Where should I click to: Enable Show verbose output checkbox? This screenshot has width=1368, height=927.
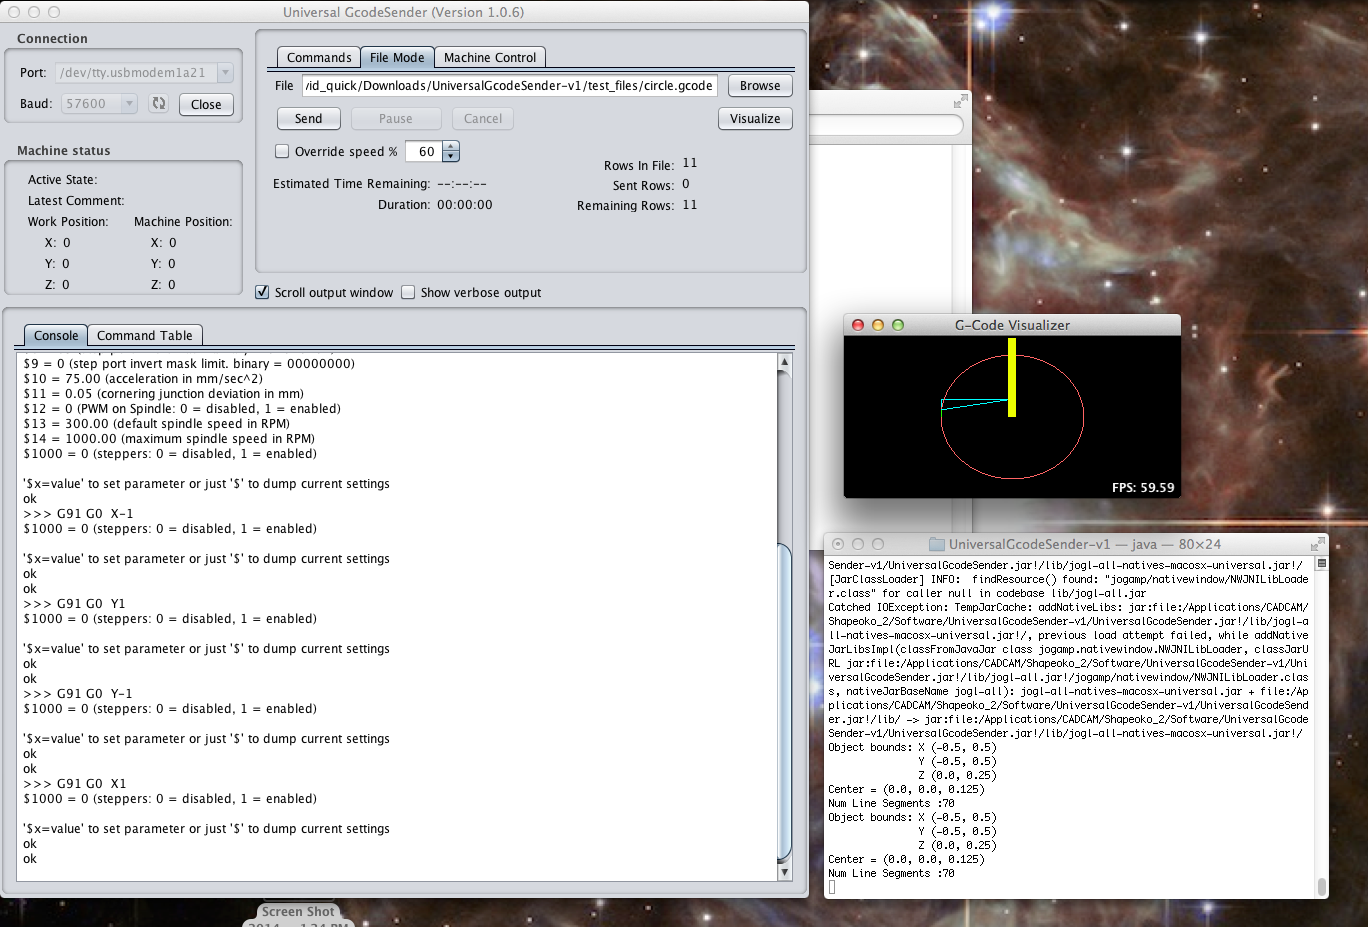[x=408, y=292]
